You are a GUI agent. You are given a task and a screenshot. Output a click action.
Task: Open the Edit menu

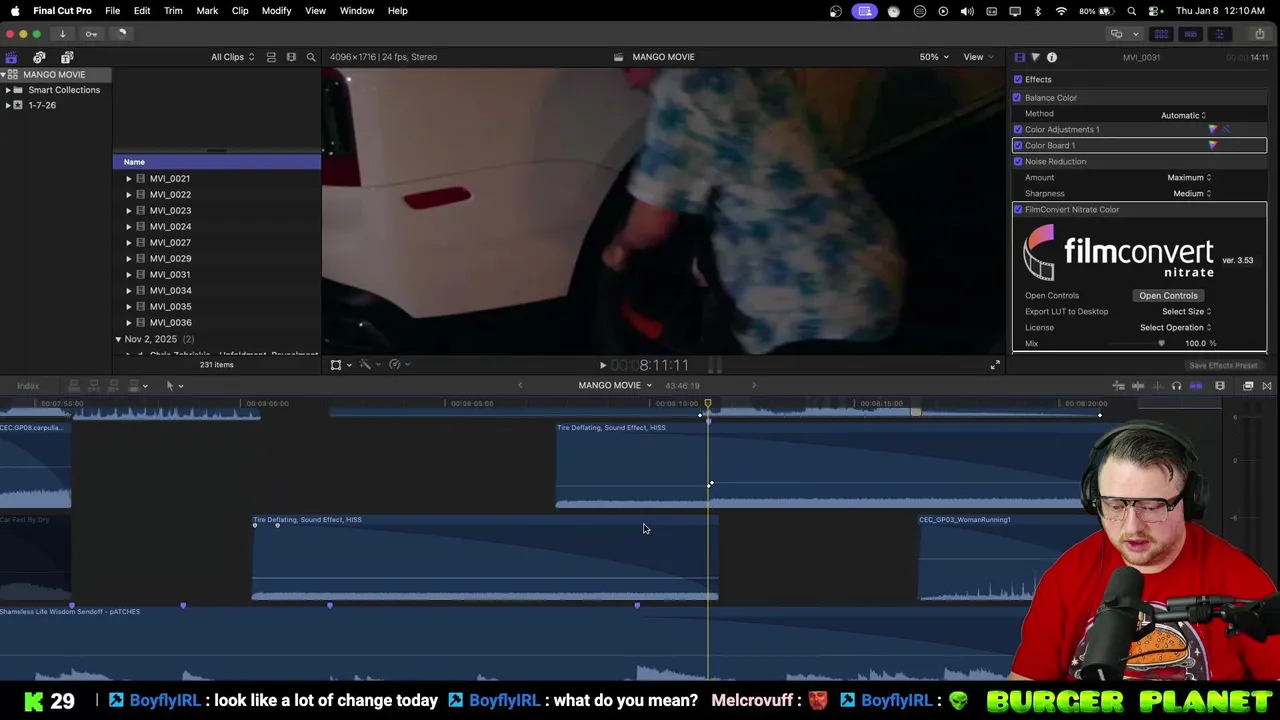(142, 11)
